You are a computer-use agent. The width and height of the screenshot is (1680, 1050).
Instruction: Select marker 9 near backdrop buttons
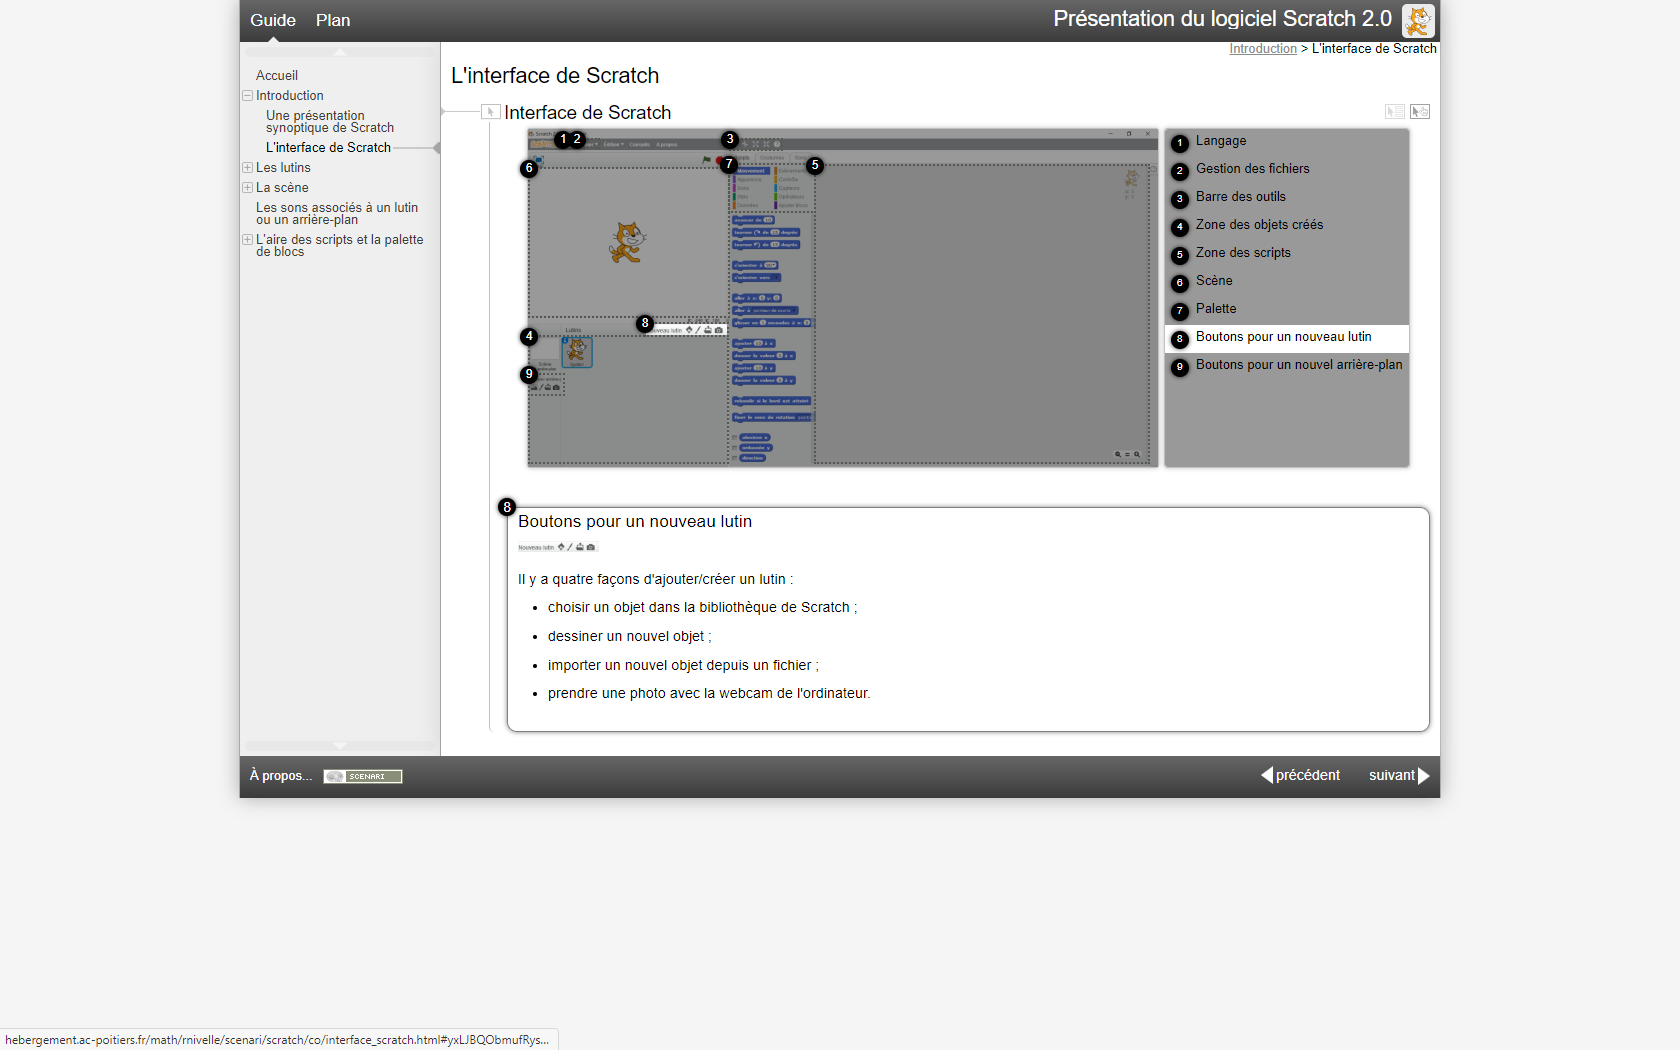529,374
